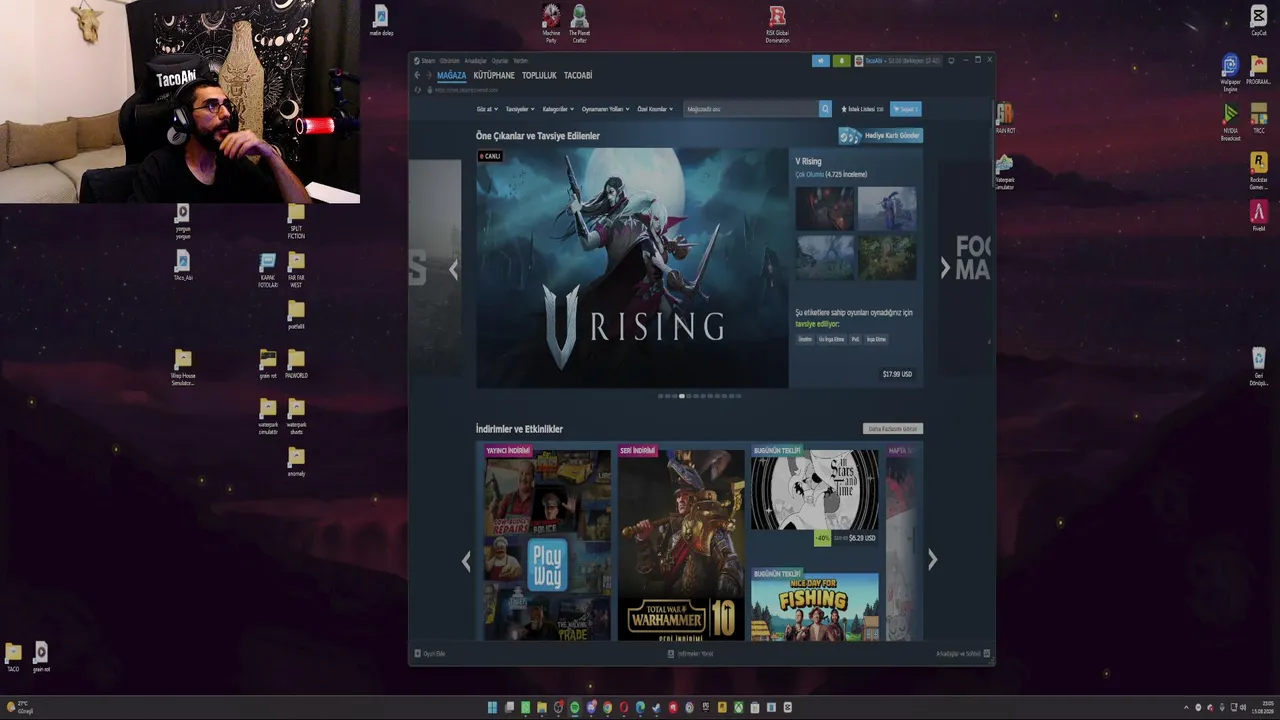1280x720 pixels.
Task: Open the In Stars and Time deal
Action: coord(815,495)
